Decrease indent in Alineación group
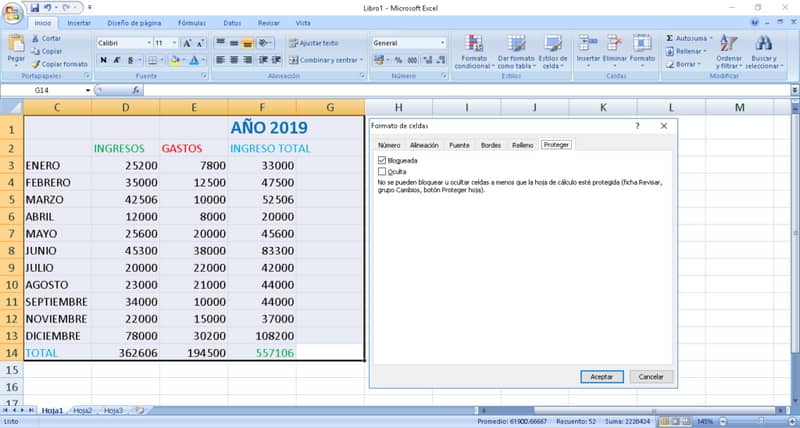Screen dimensions: 800x428 [x=263, y=60]
